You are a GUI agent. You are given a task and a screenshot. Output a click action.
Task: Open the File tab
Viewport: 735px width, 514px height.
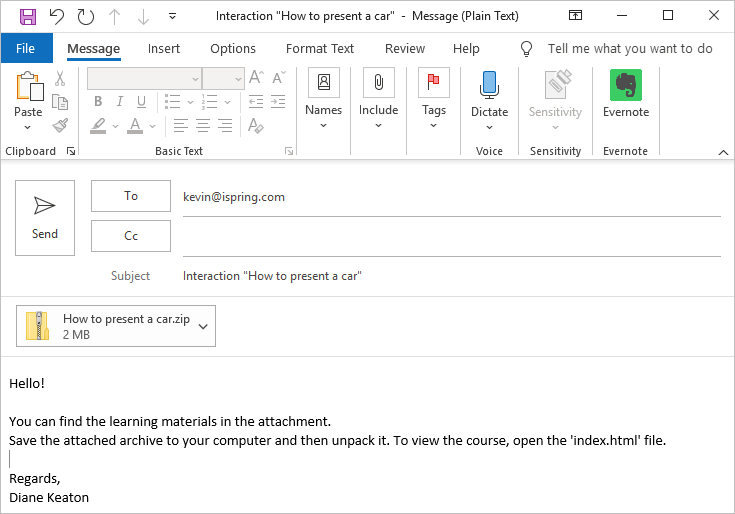26,48
